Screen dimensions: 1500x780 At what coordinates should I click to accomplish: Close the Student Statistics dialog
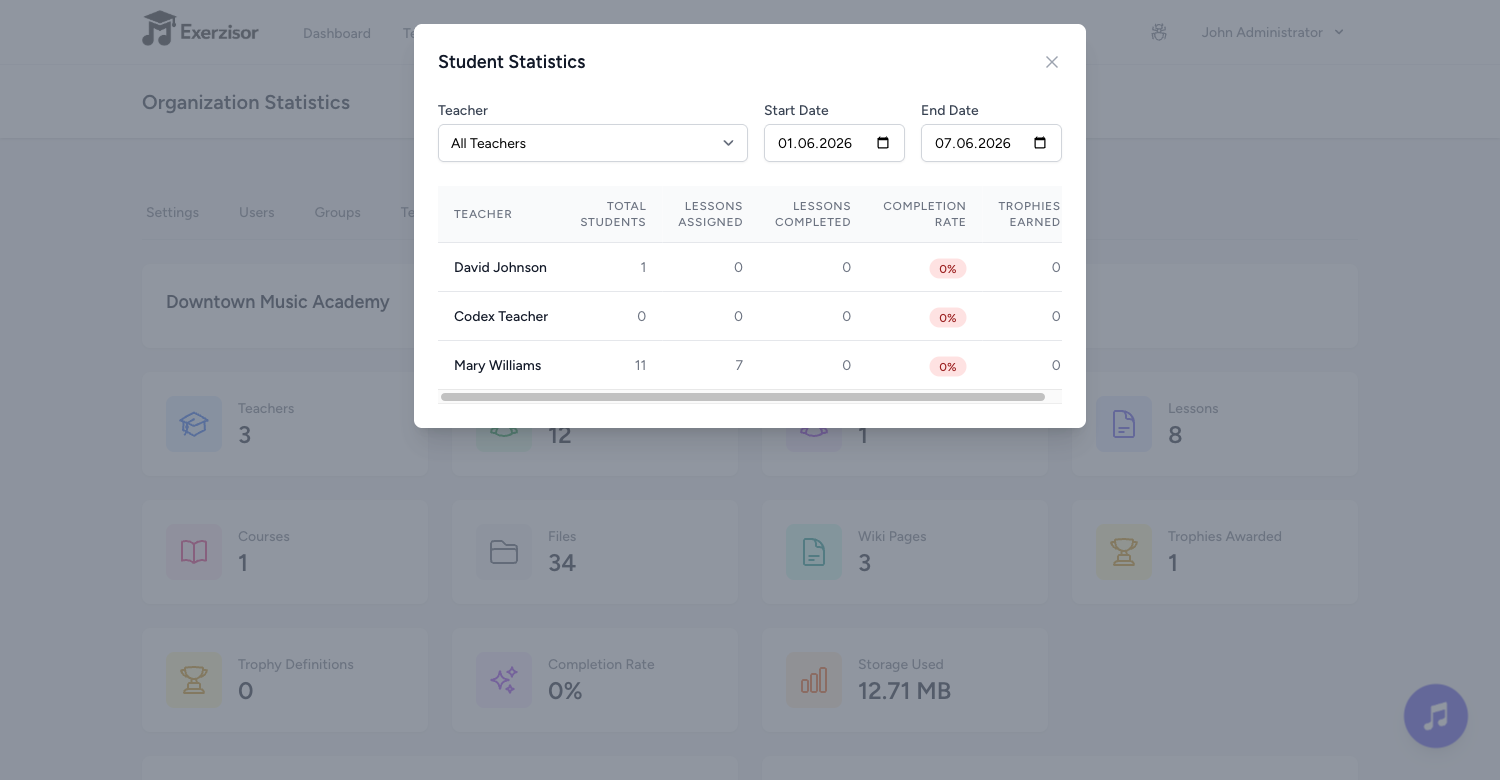[1052, 62]
